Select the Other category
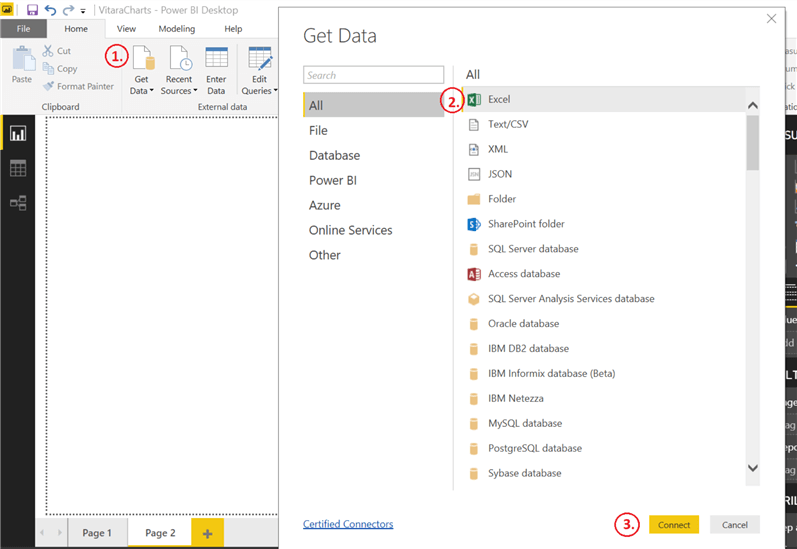 point(374,255)
